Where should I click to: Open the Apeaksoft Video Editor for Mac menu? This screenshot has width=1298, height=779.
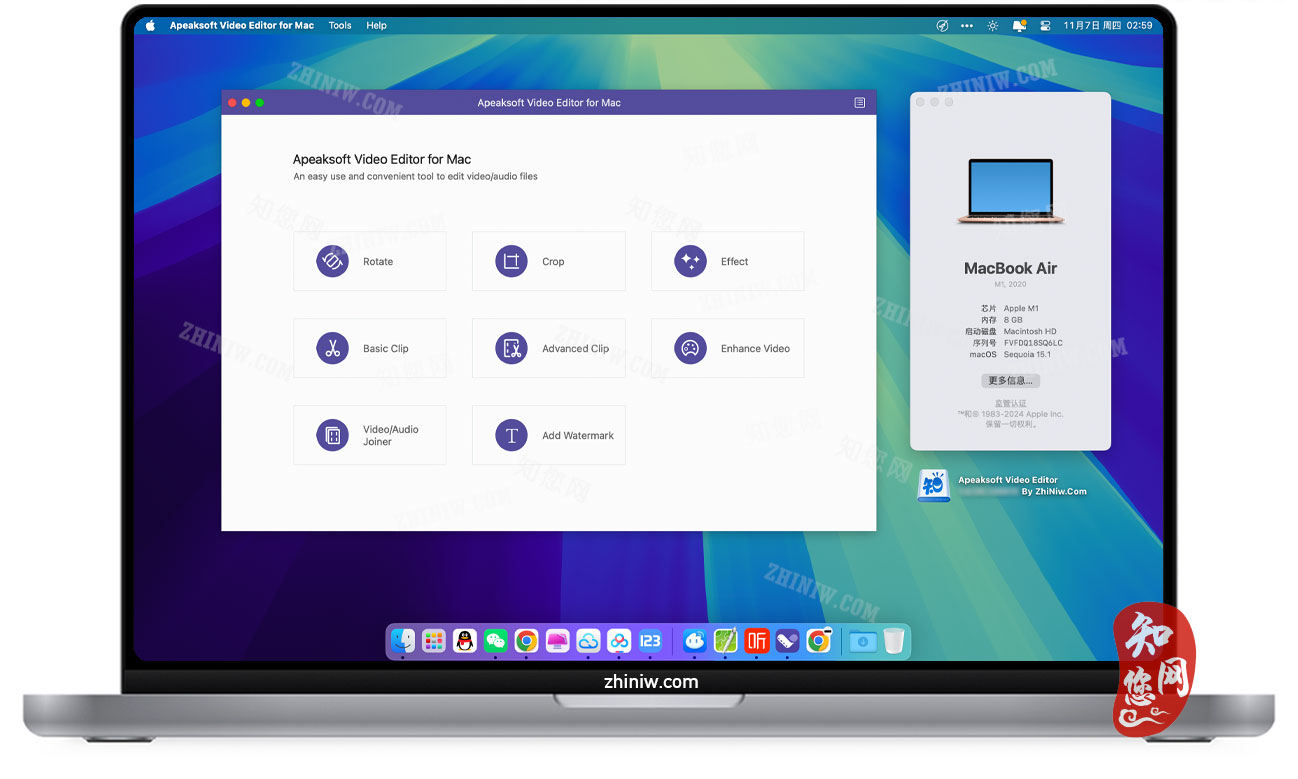[x=242, y=26]
